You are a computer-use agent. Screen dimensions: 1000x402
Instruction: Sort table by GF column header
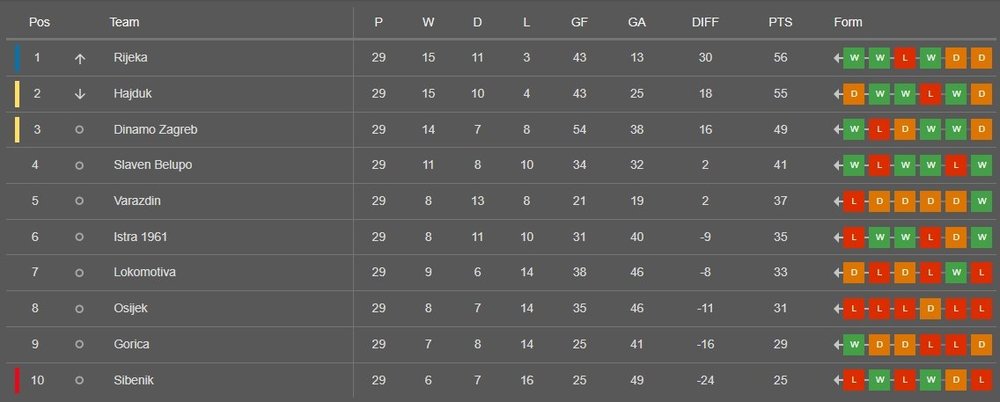[579, 22]
